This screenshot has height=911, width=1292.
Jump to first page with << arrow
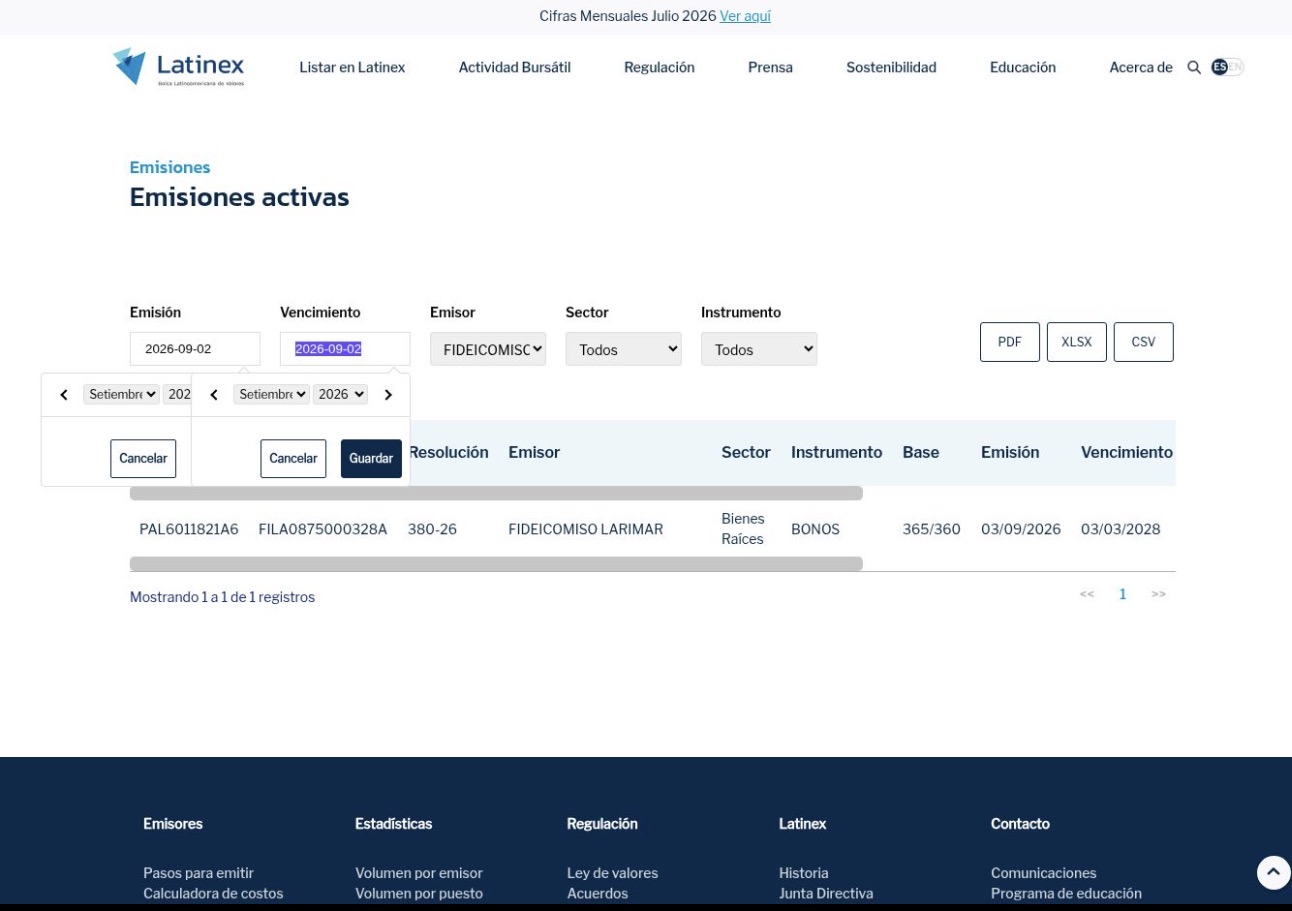[x=1087, y=594]
